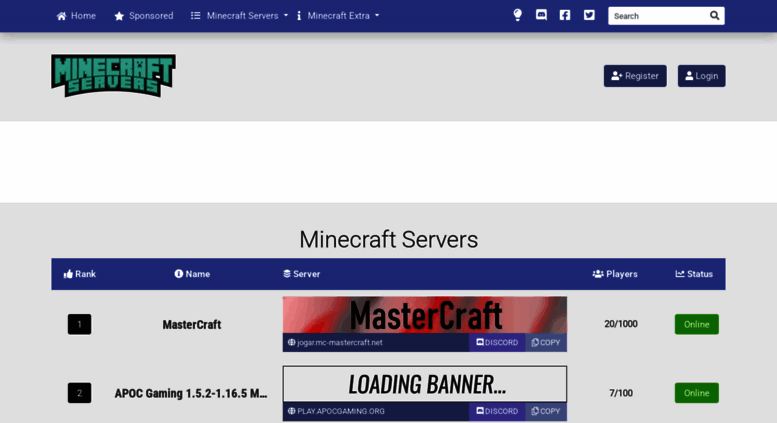Open the Discord icon in the top navbar
This screenshot has height=423, width=777.
[541, 15]
